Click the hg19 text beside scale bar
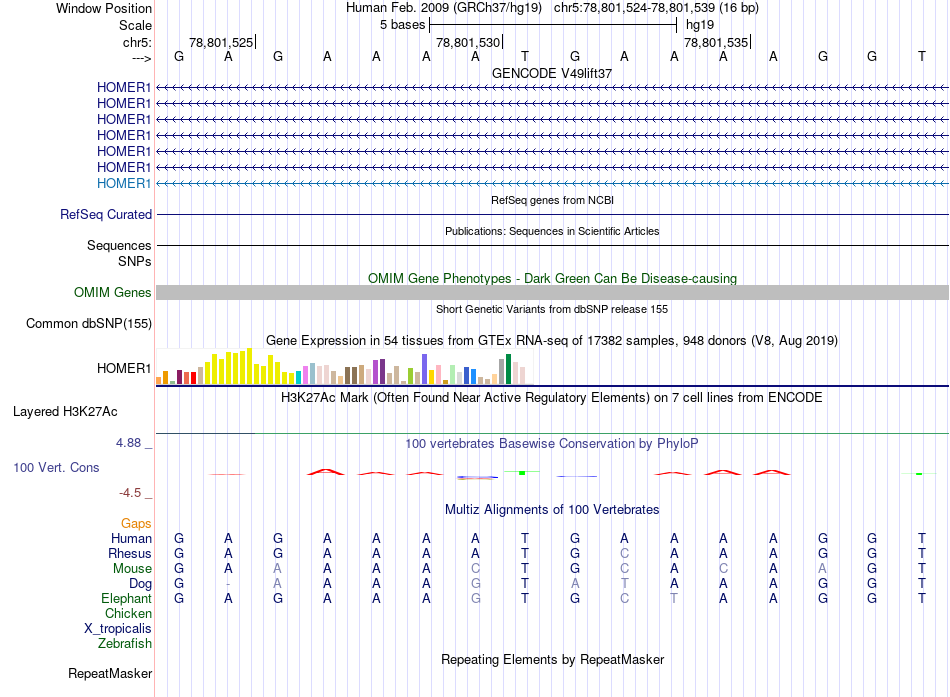Viewport: 950px width, 697px height. pos(700,25)
